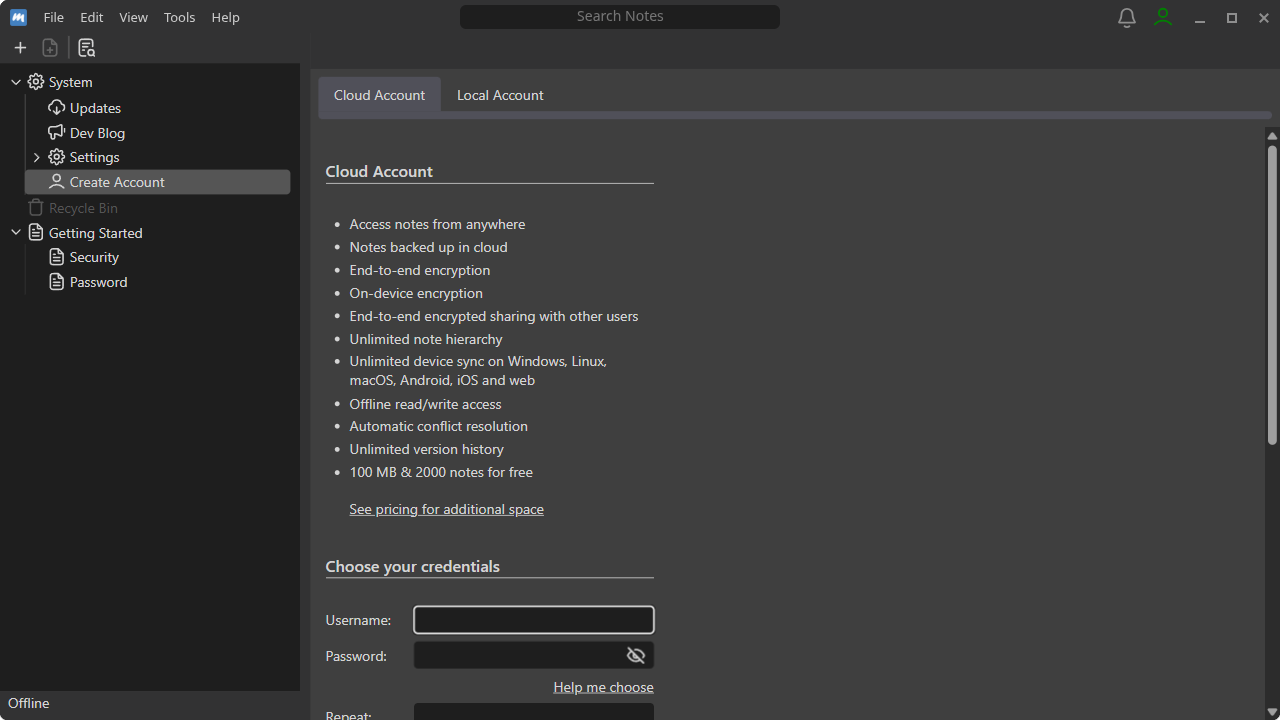Open the Dev Blog megaphone item
Screen dimensions: 1280x720
click(x=57, y=132)
